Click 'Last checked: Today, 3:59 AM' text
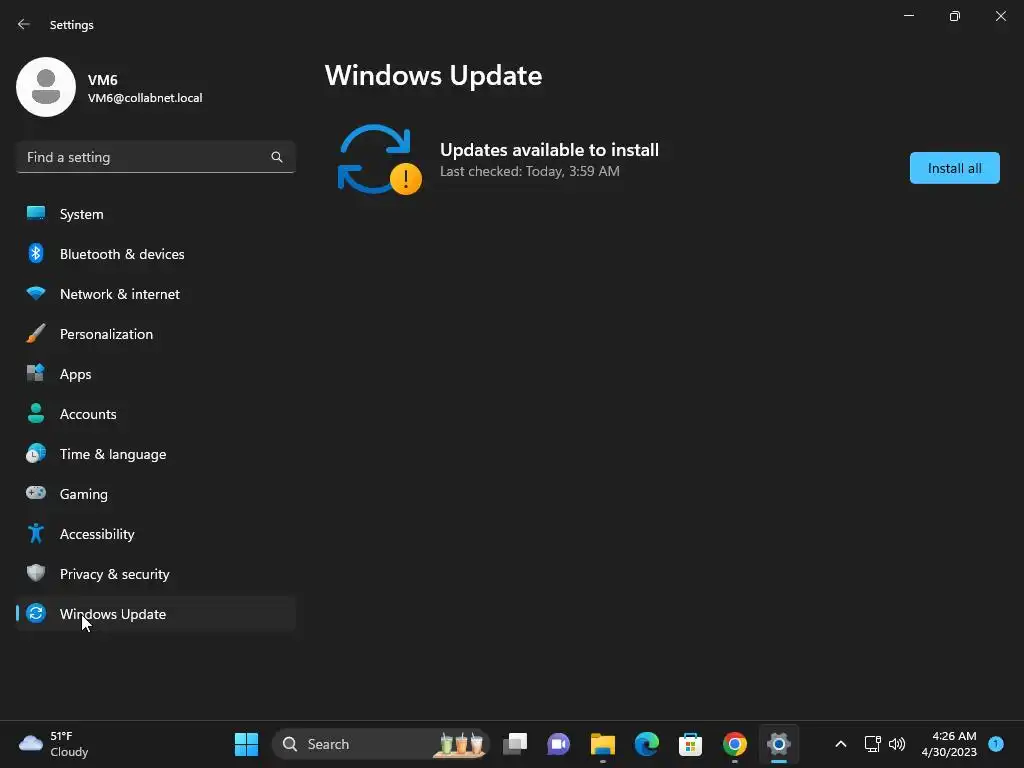Image resolution: width=1024 pixels, height=768 pixels. tap(530, 171)
